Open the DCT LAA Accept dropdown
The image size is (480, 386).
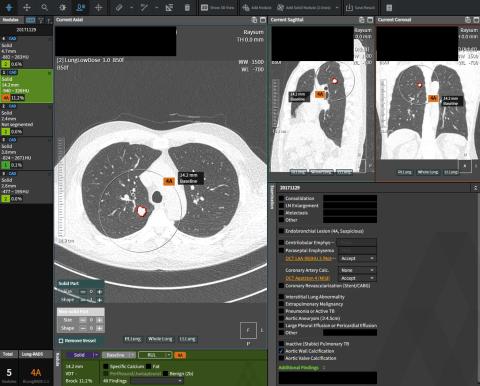357,258
